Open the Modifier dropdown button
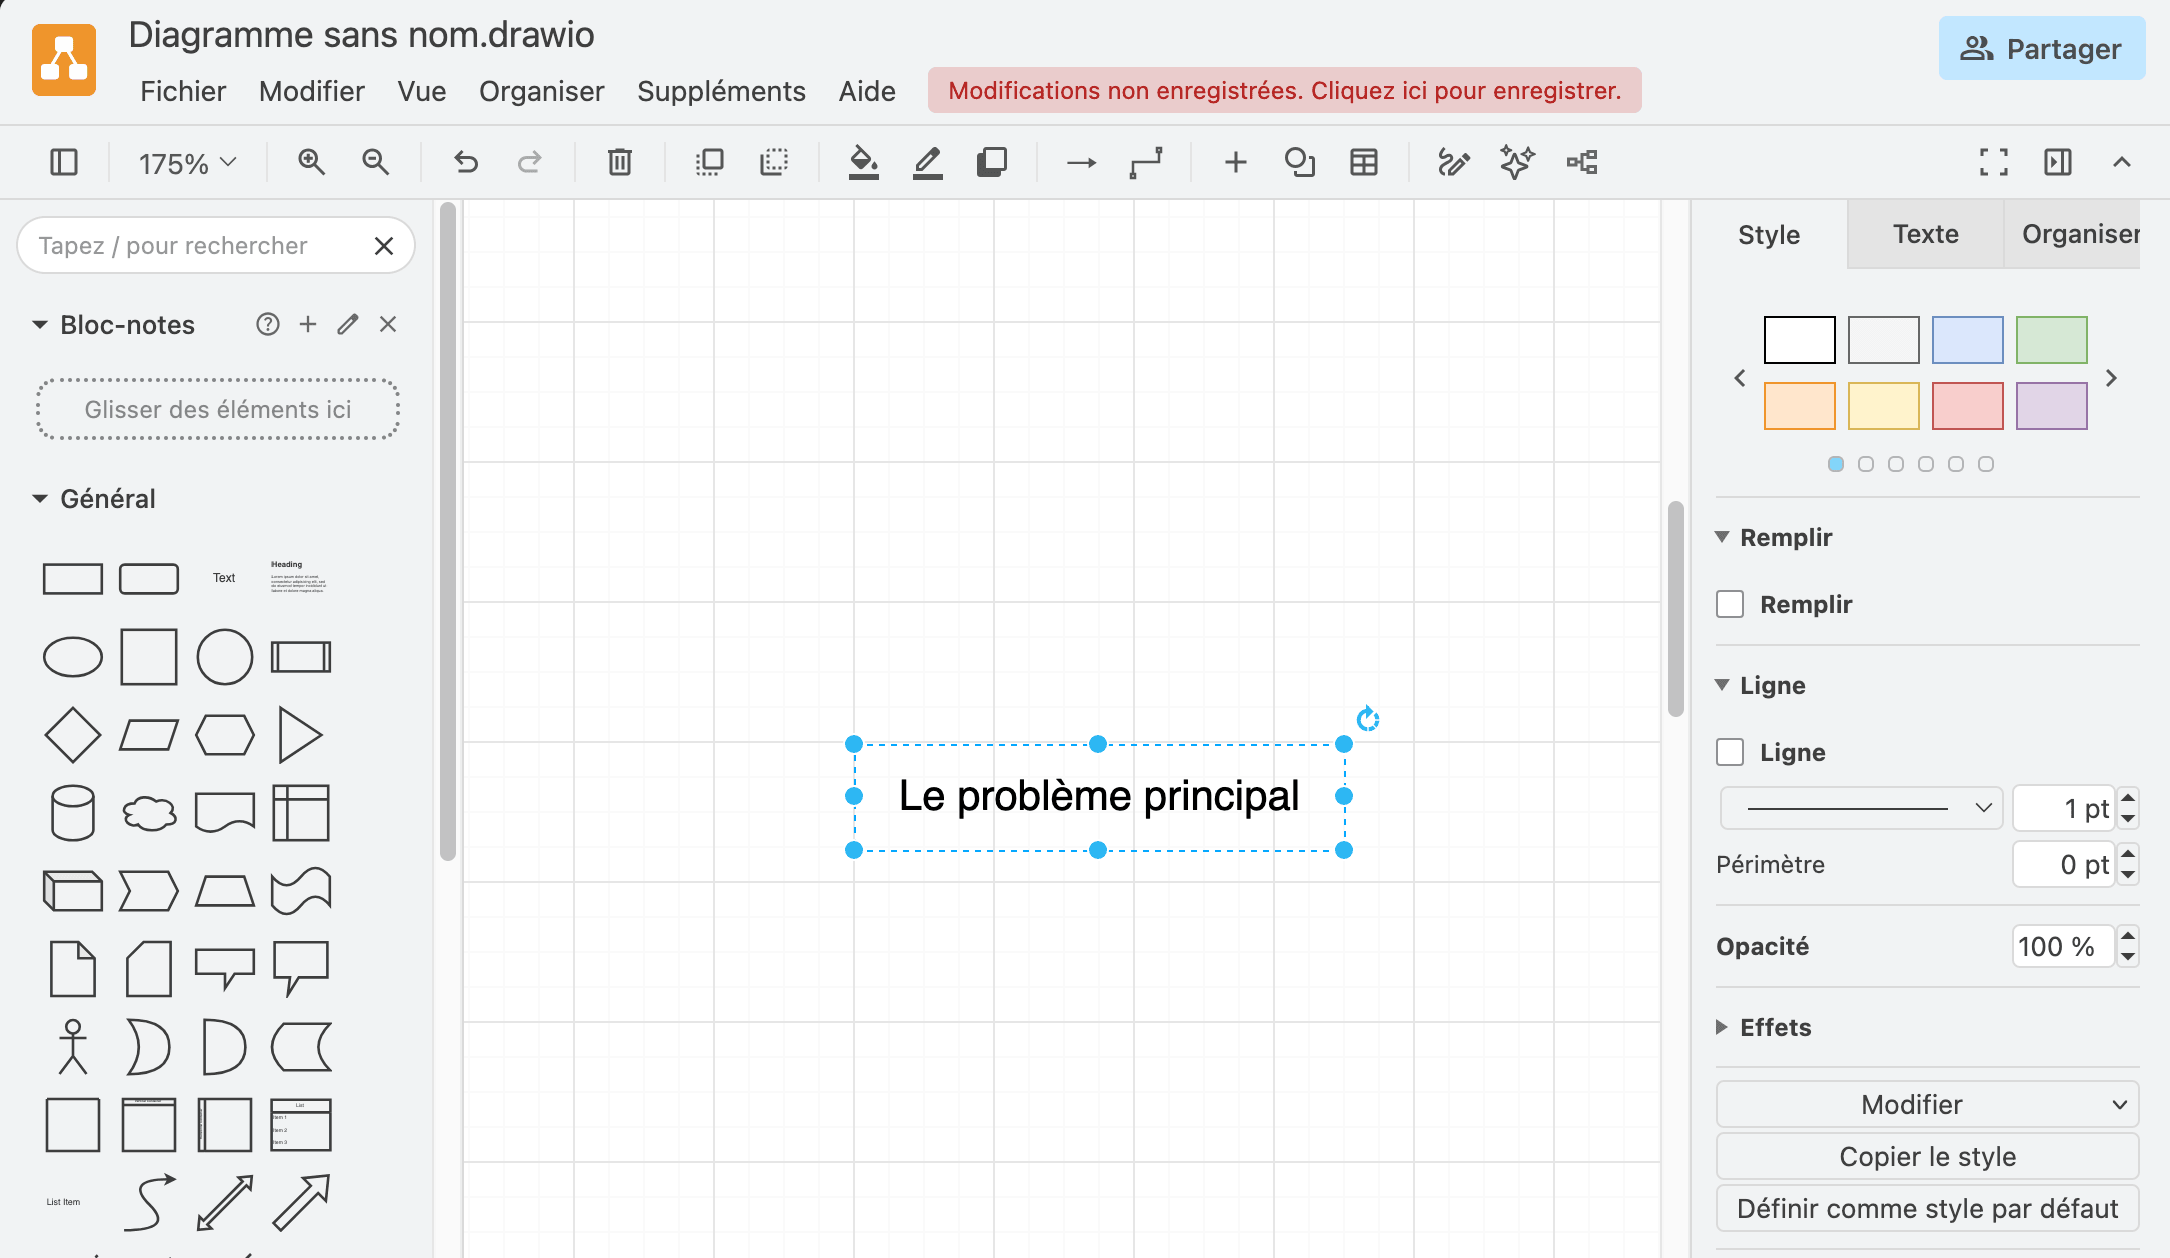The image size is (2170, 1258). coord(1927,1105)
